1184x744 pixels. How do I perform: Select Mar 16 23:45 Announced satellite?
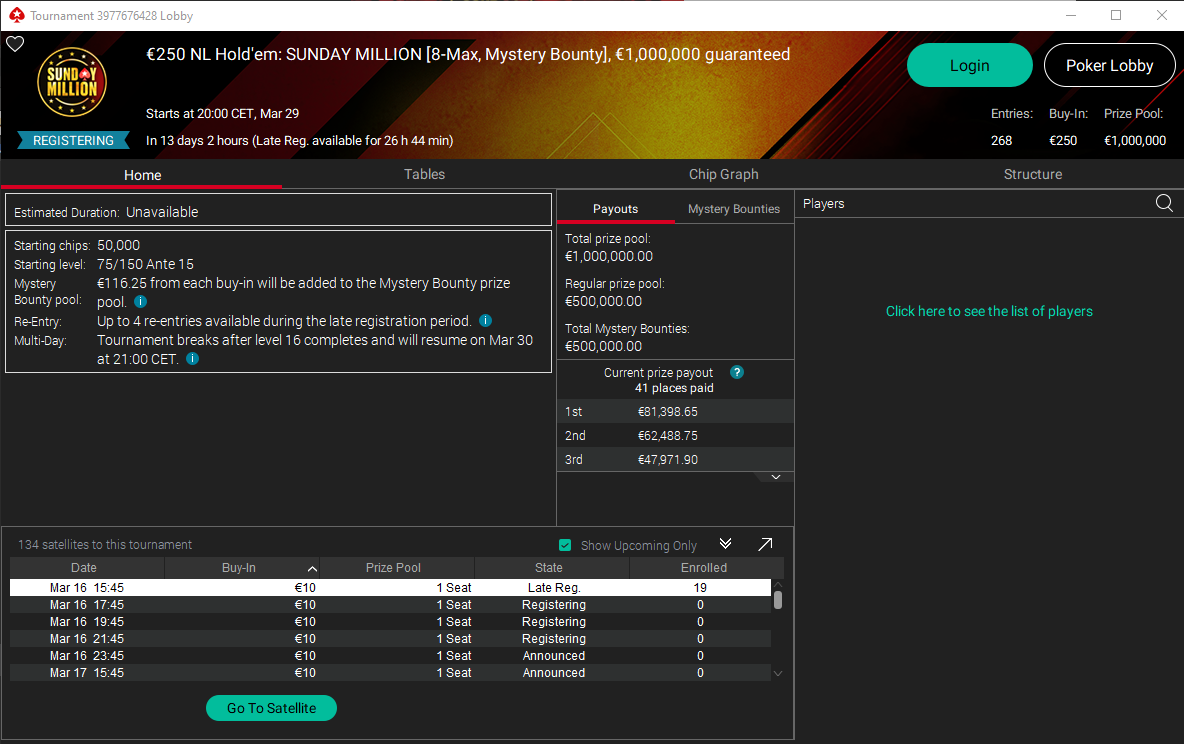(390, 656)
